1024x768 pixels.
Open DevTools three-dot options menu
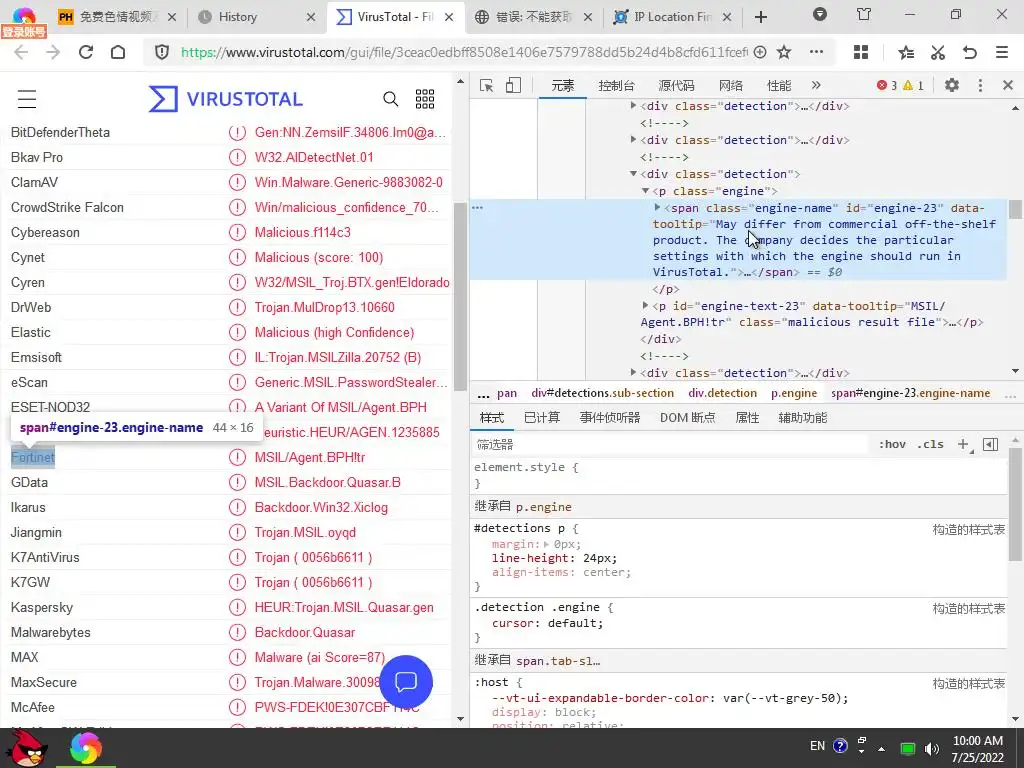(x=980, y=85)
